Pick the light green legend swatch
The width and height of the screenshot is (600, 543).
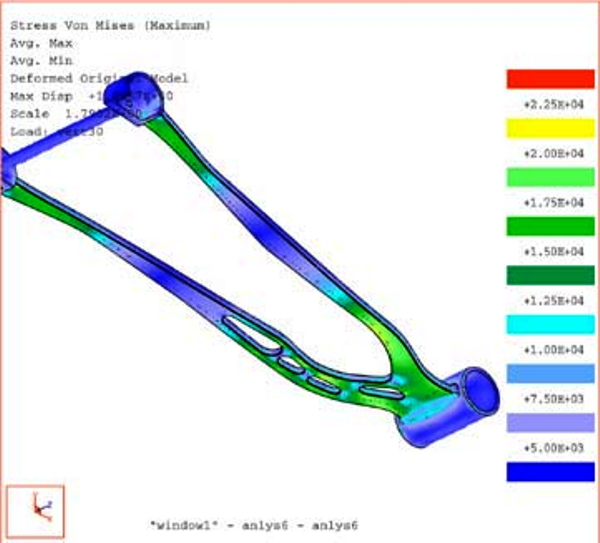(x=550, y=177)
